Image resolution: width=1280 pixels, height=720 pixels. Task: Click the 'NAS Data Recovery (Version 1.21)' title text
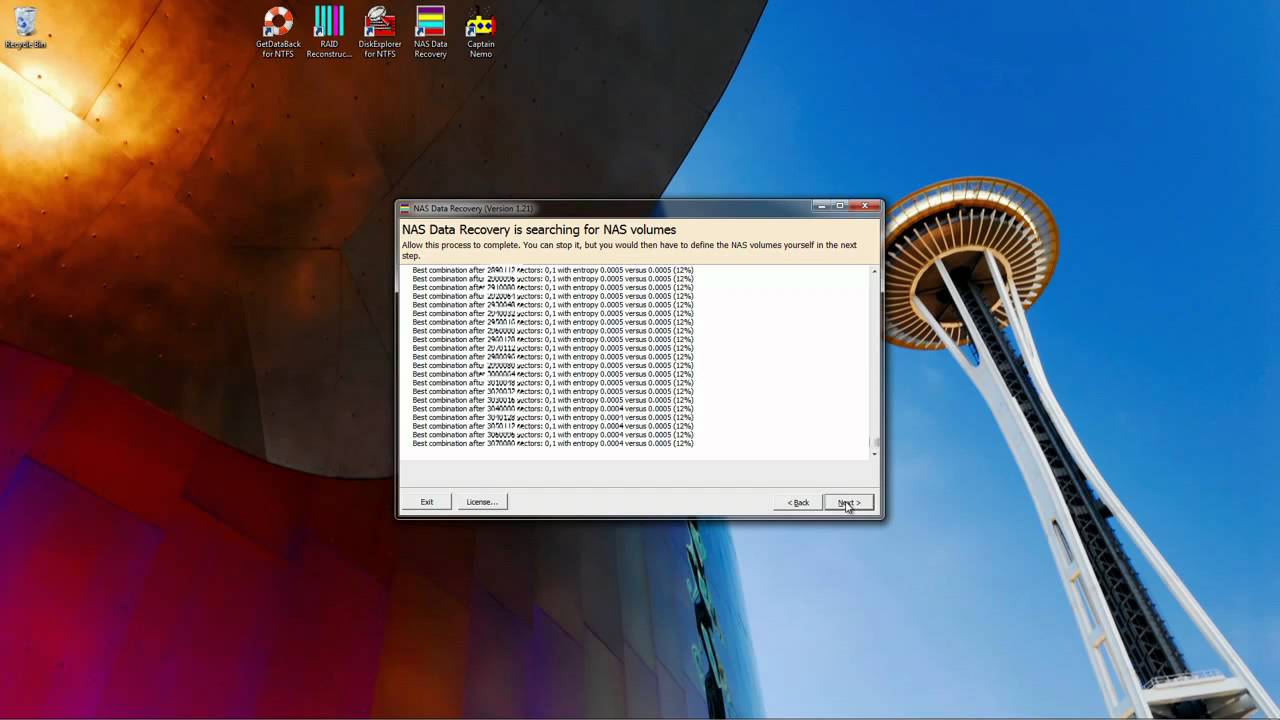pos(473,208)
